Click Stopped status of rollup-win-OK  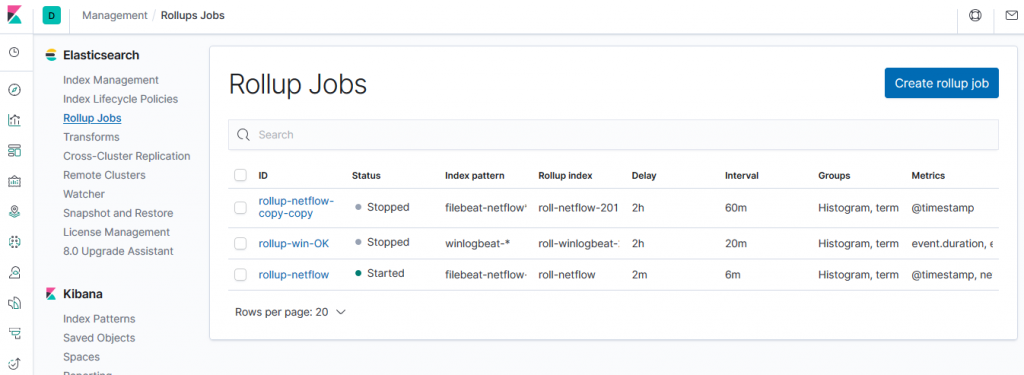[382, 242]
